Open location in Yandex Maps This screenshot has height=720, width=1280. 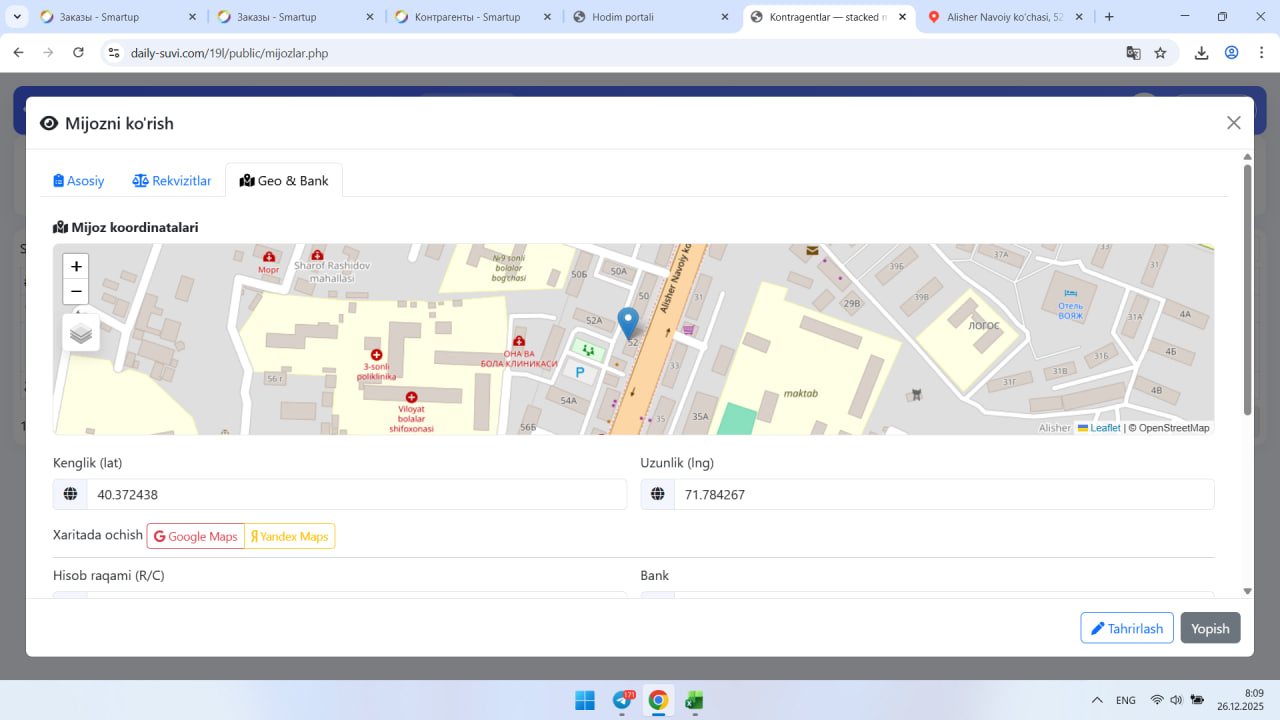click(x=290, y=536)
